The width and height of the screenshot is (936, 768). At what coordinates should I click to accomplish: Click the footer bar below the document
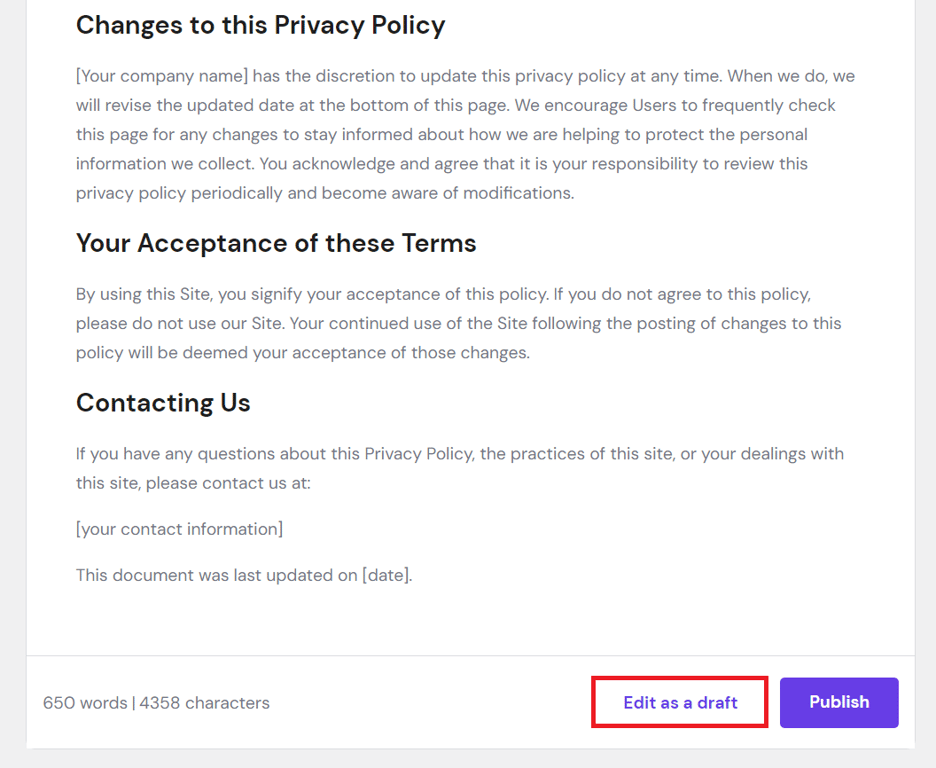coord(450,702)
